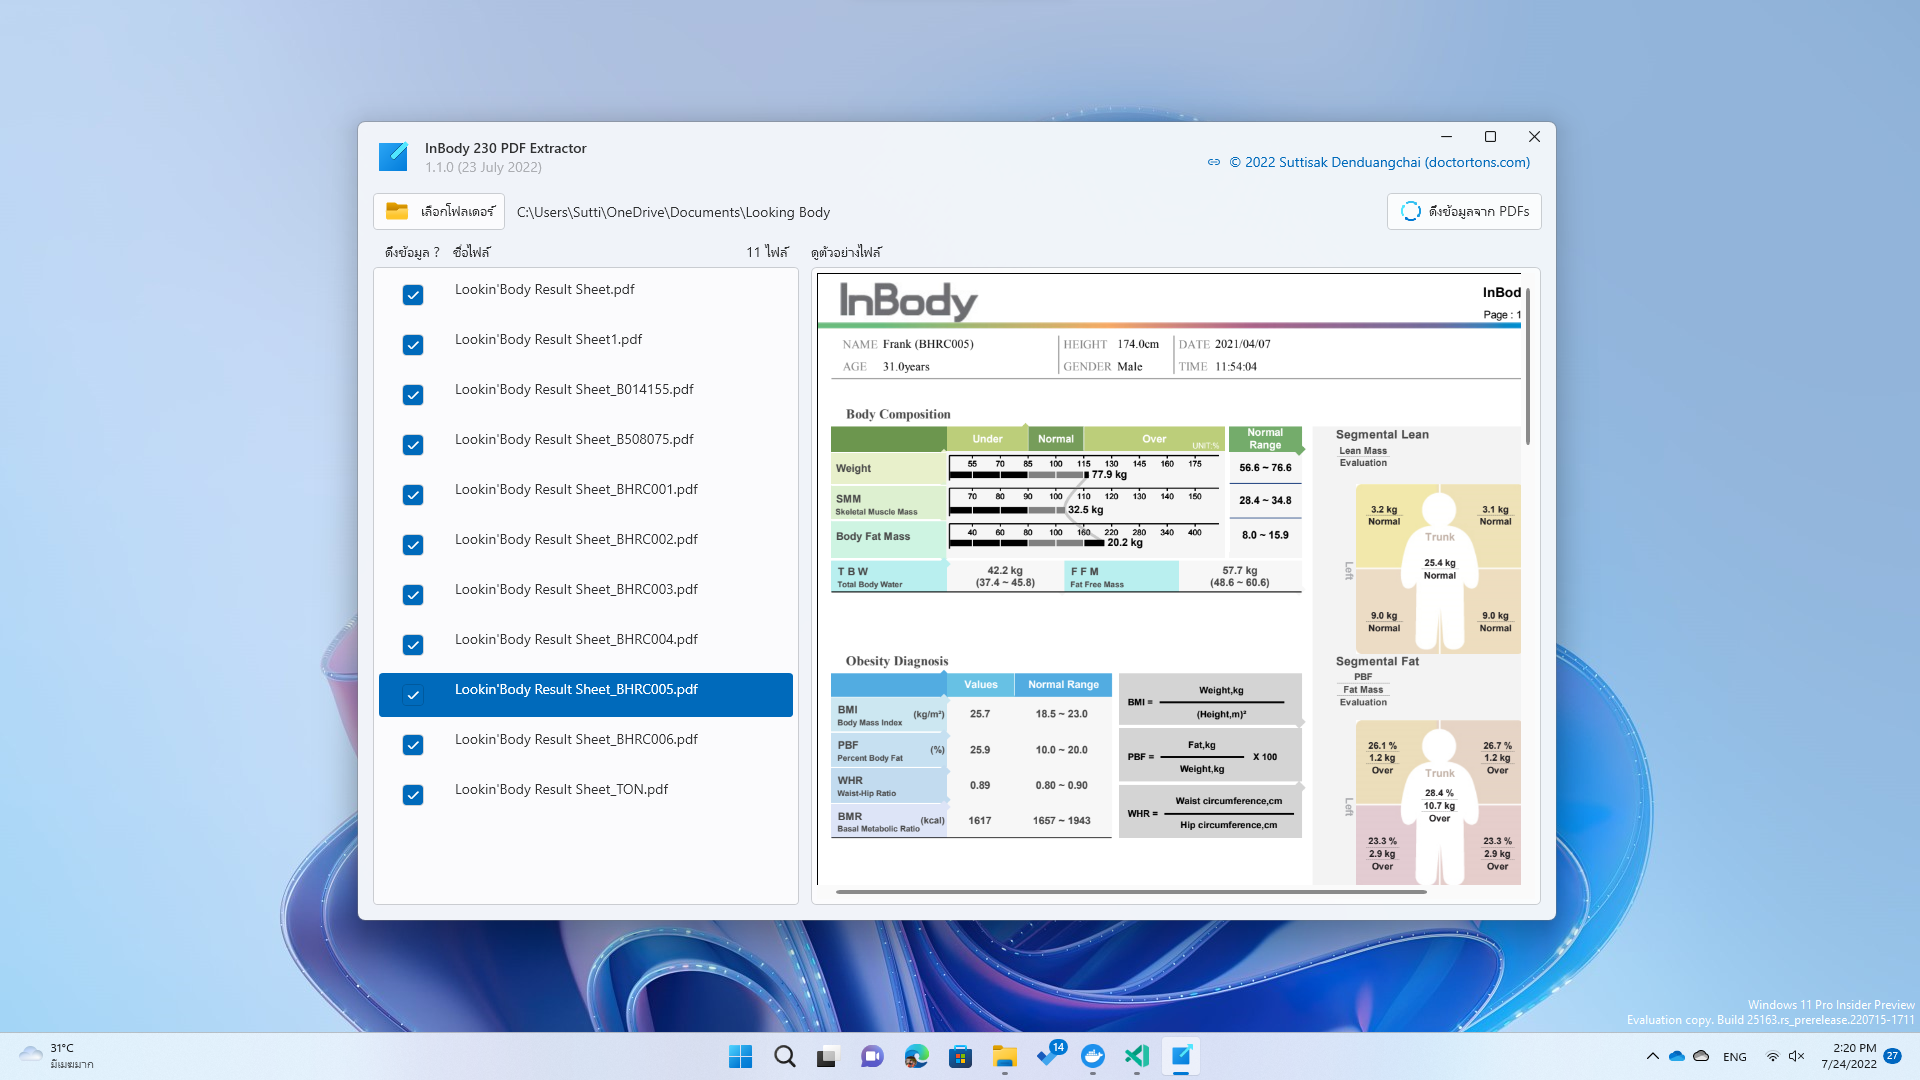Click InBody Extractor icon on the taskbar
This screenshot has height=1080, width=1920.
click(1181, 1056)
